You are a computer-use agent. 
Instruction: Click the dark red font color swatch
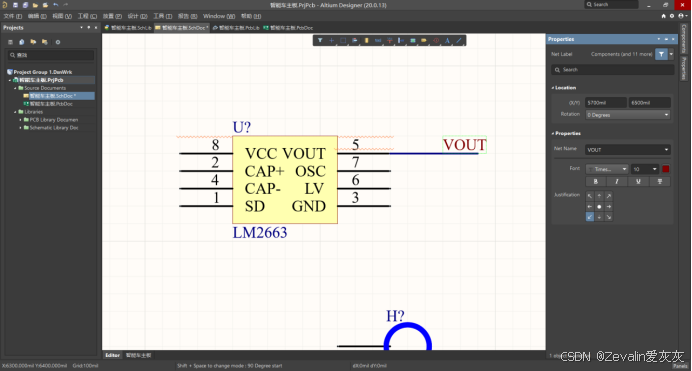(x=666, y=169)
